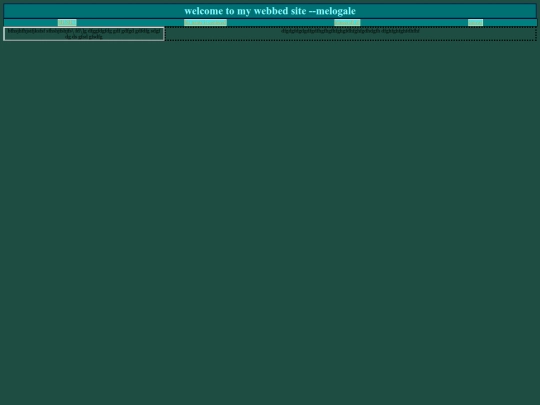Open the third navigation link in the menu bar

click(347, 23)
